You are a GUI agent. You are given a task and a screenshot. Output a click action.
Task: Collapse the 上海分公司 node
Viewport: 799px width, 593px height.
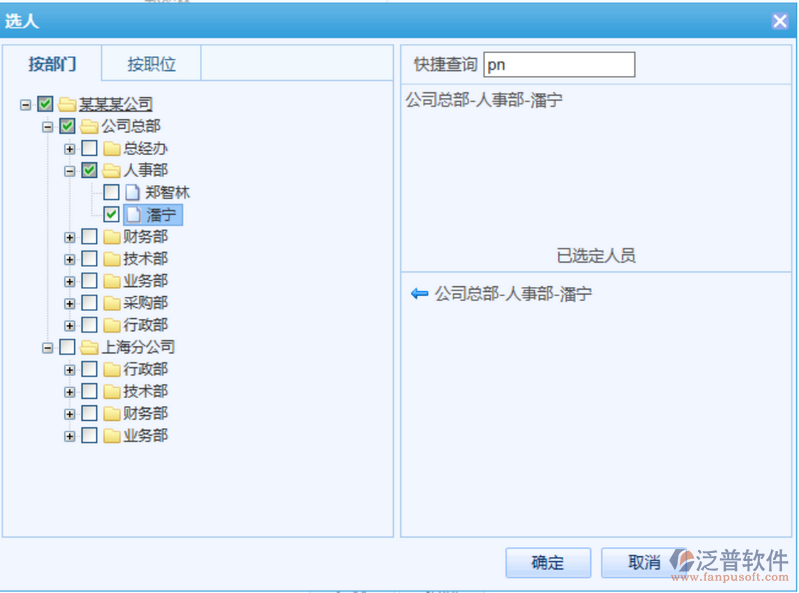click(47, 348)
